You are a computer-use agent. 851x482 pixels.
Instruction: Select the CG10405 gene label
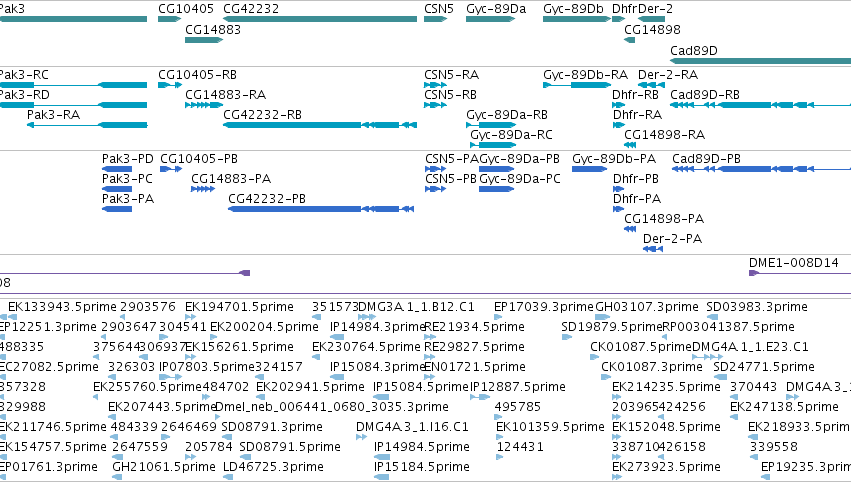[186, 9]
